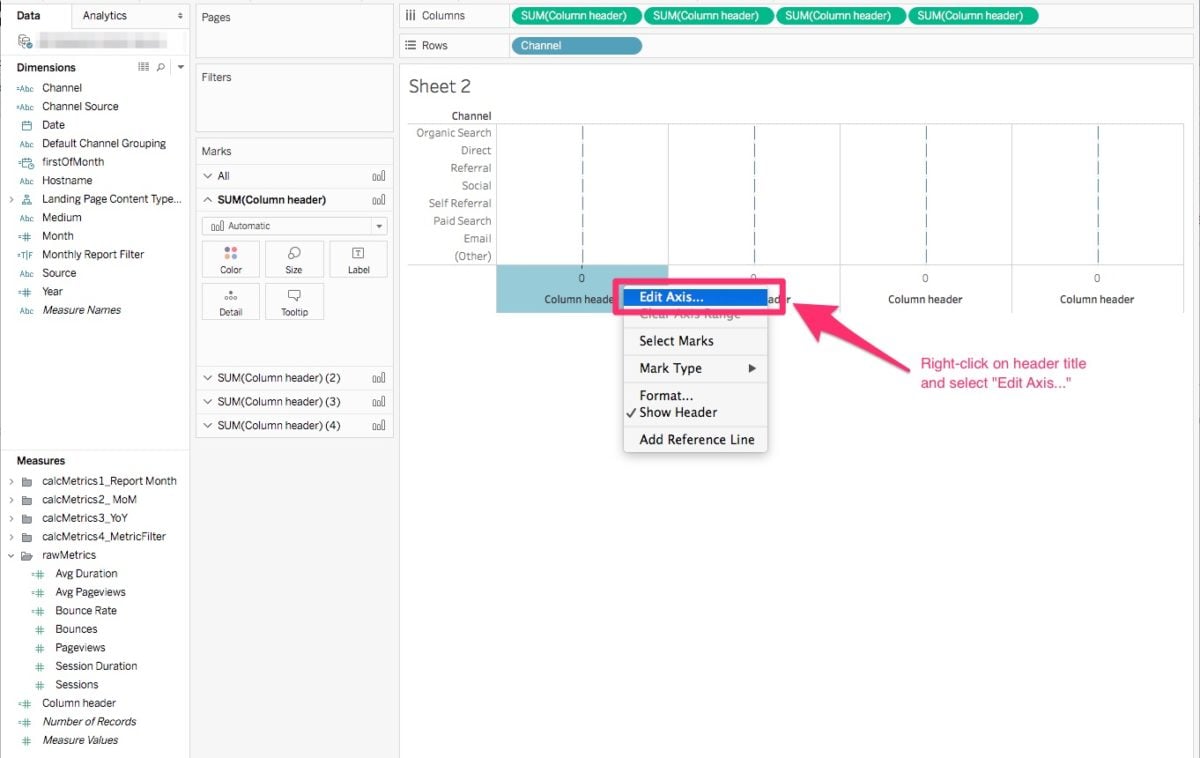Open the Color shelf on the Marks card
Screen dimensions: 1200x758
230,258
